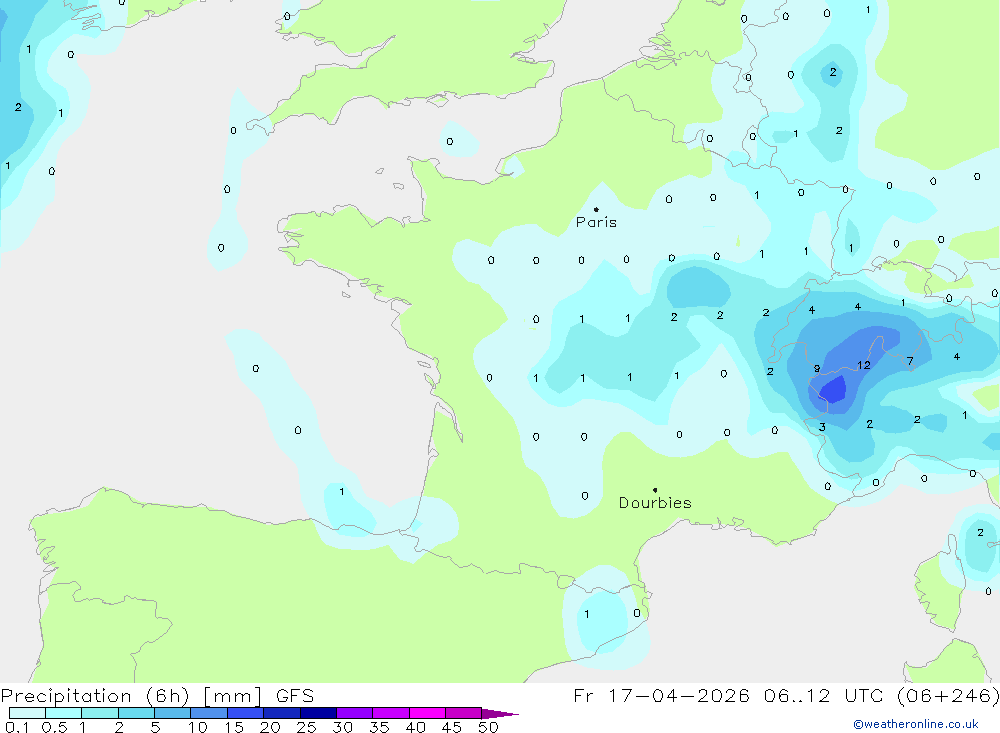Open the weatheronline.co.uk copyright link
The width and height of the screenshot is (1000, 733).
coord(916,724)
